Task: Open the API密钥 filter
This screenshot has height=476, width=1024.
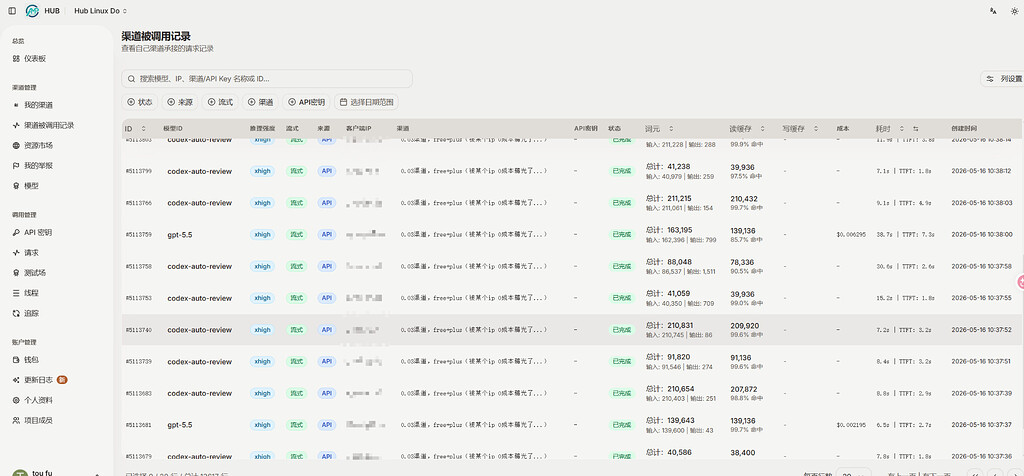Action: 306,102
